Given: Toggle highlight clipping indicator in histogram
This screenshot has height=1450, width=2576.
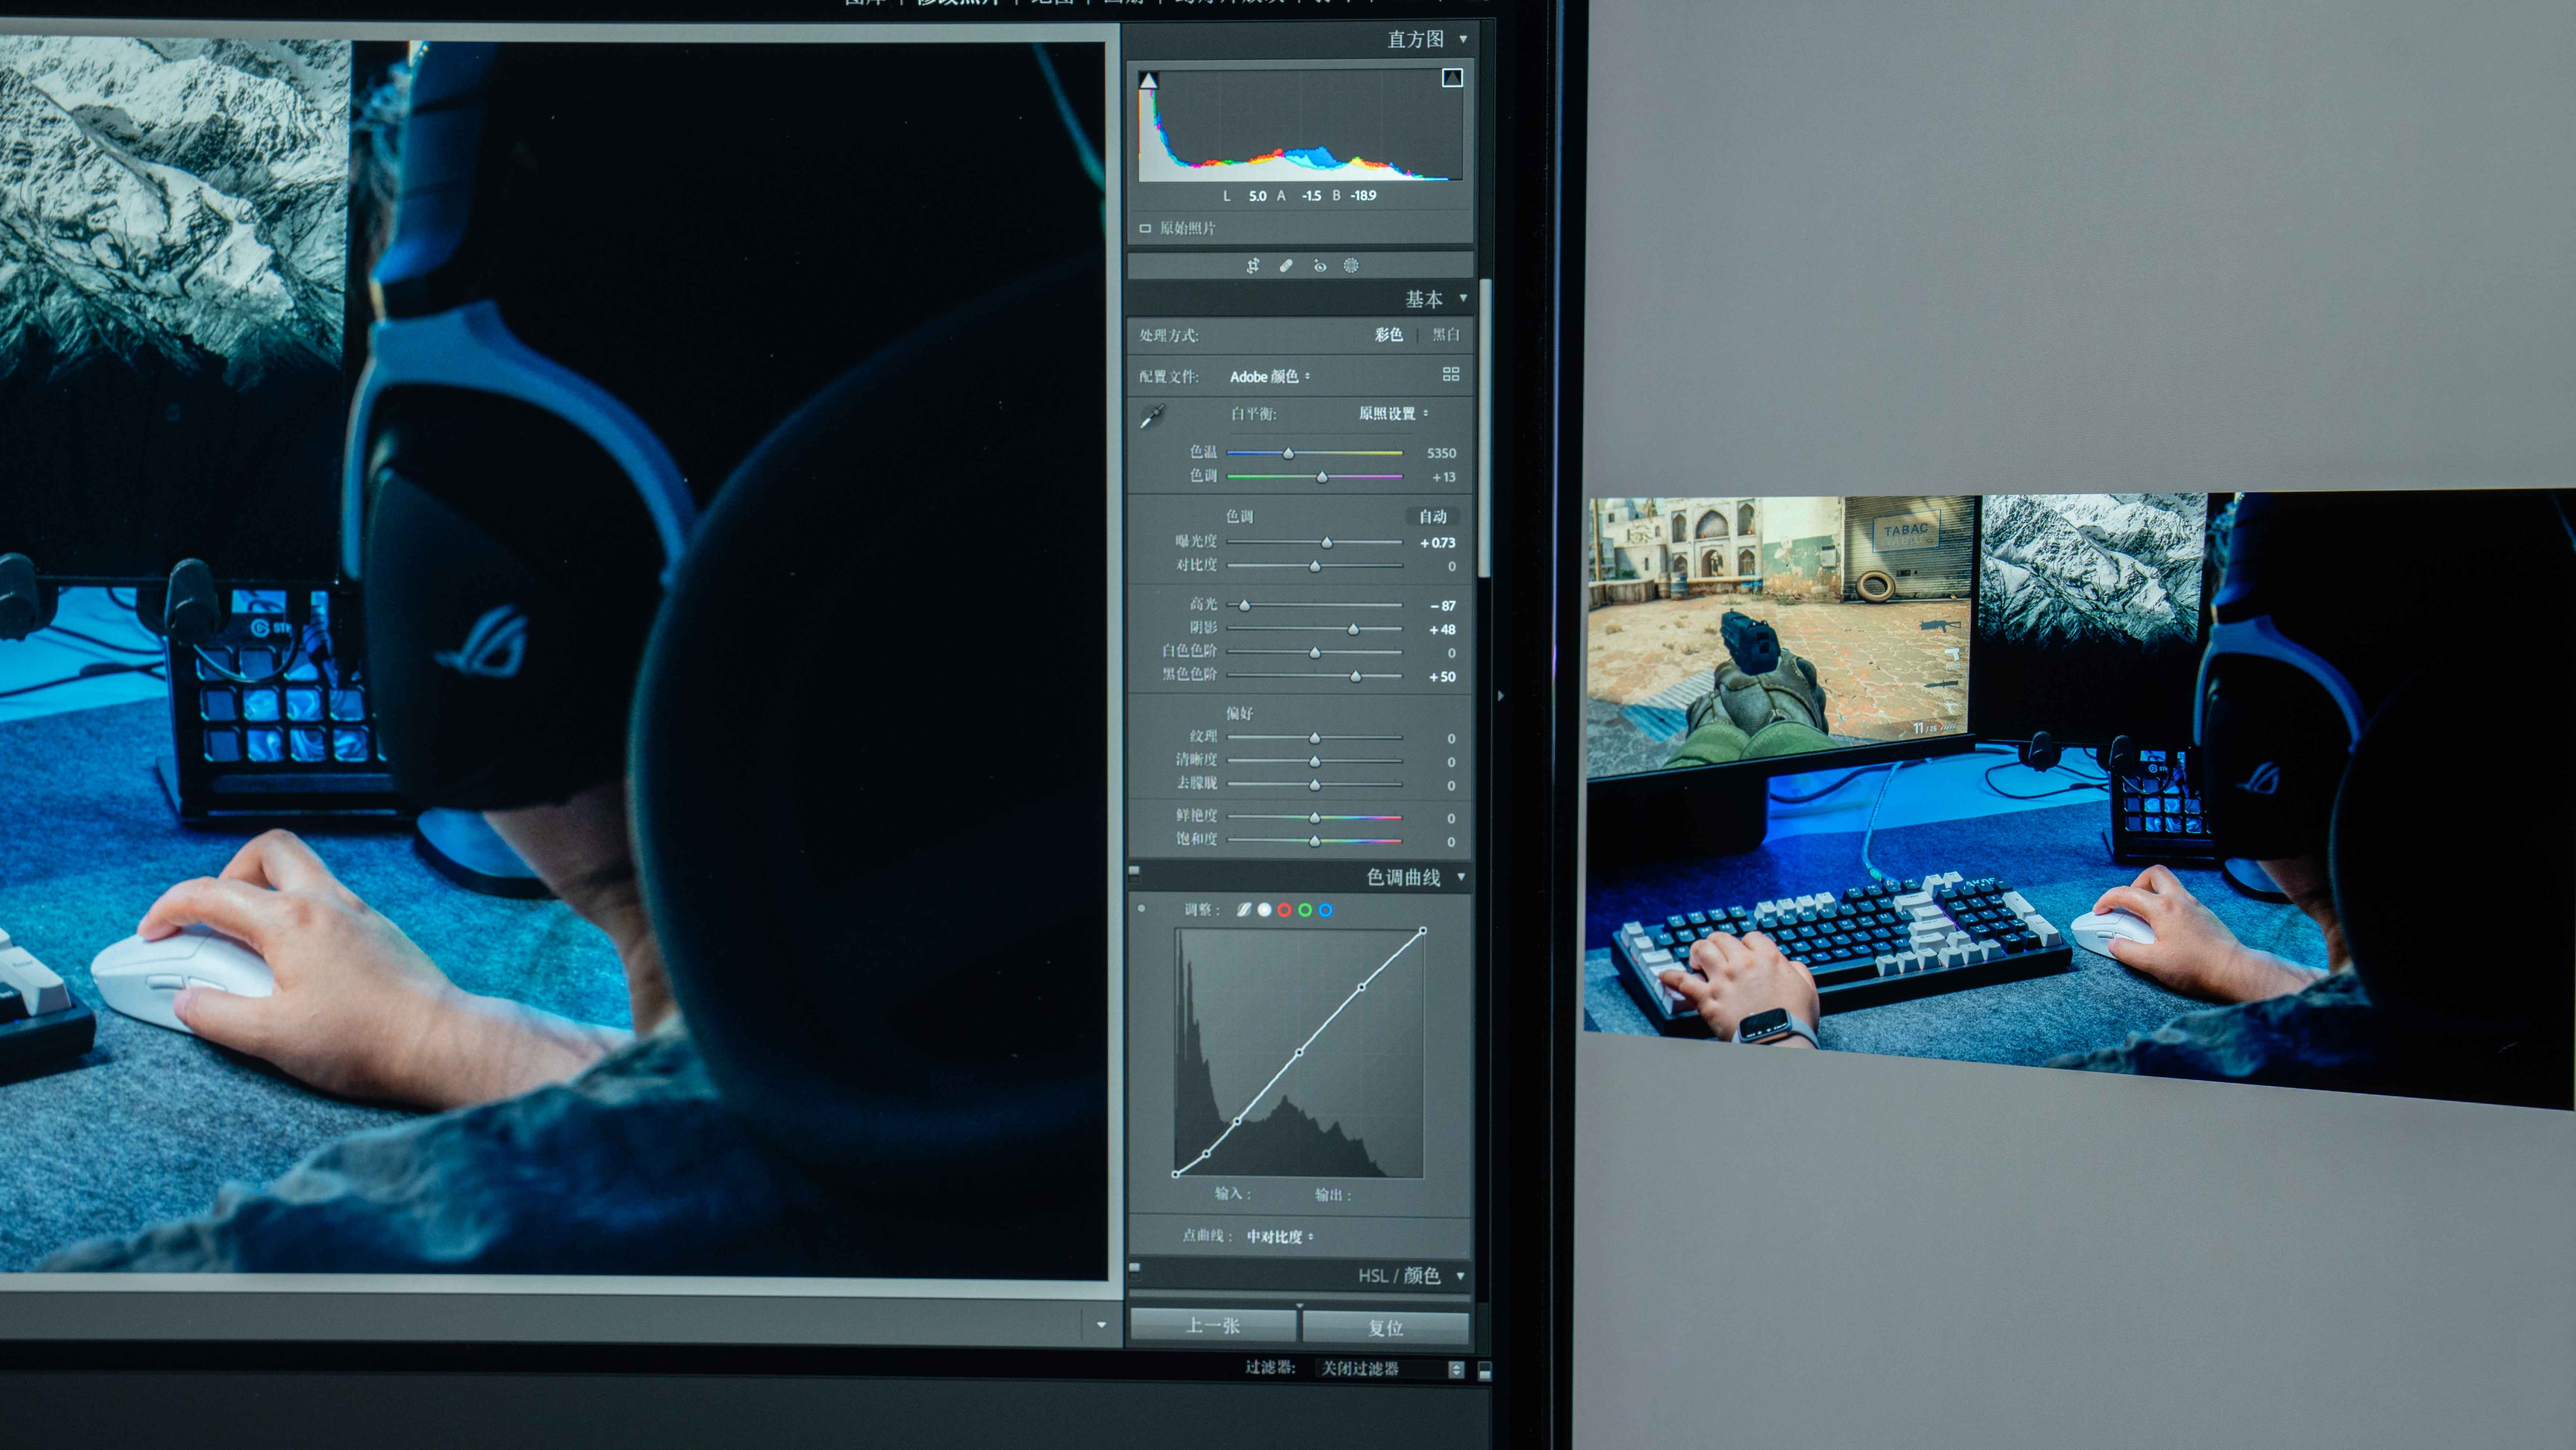Looking at the screenshot, I should click(x=1452, y=78).
